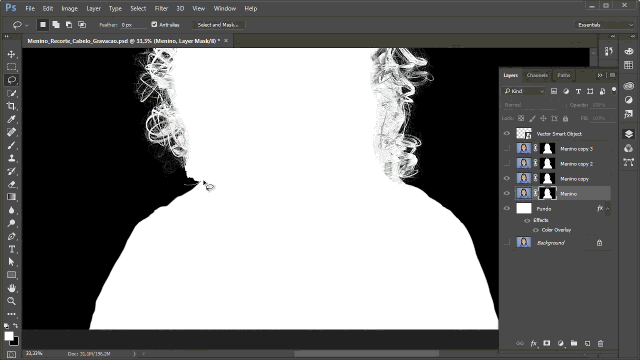Open the Essentials workspace dropdown
This screenshot has height=360, width=640.
[x=604, y=25]
